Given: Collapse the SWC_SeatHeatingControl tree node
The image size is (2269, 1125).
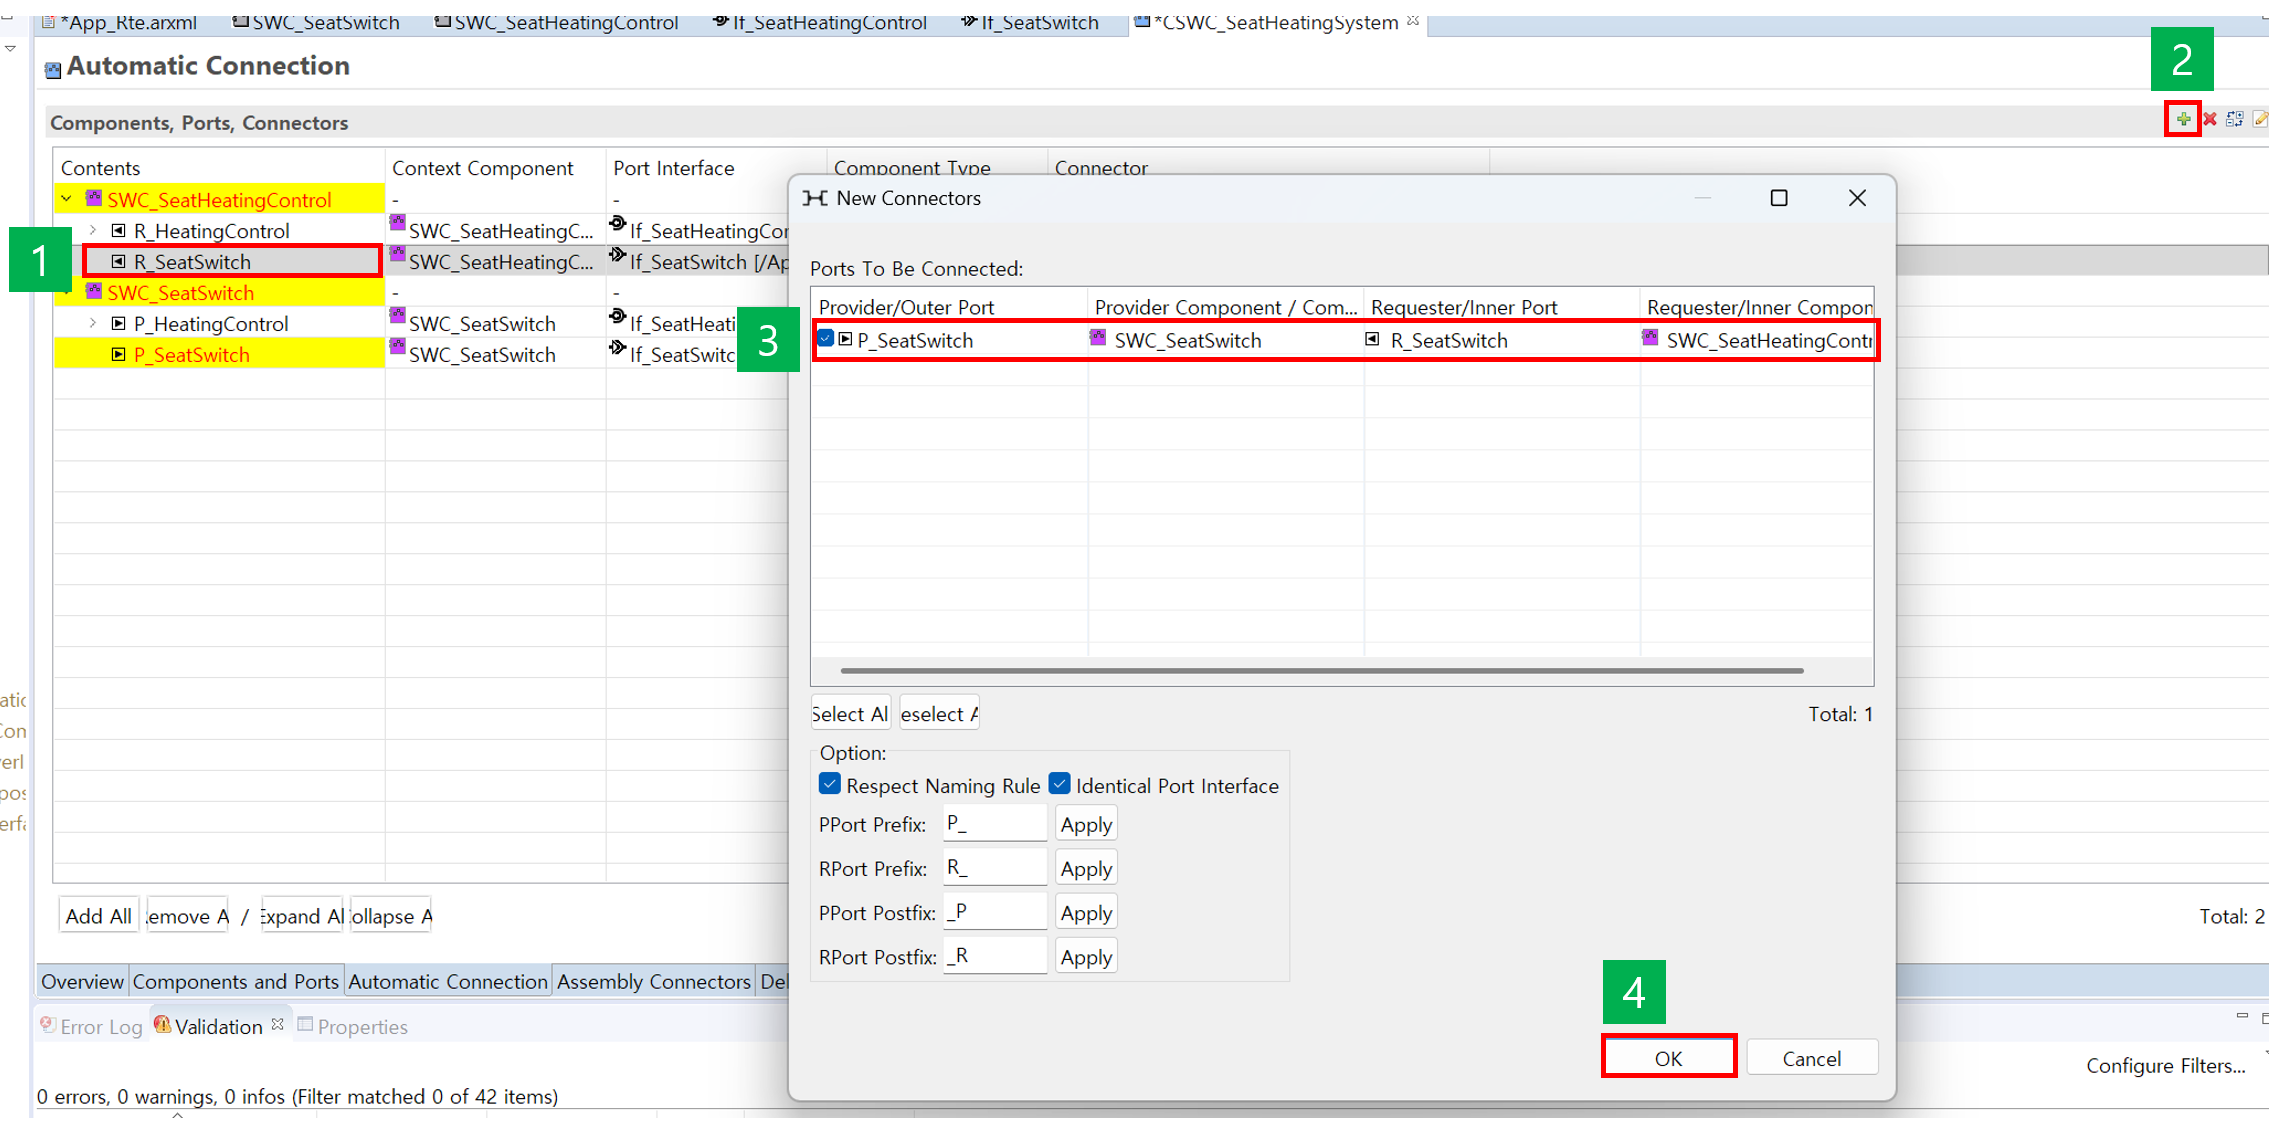Looking at the screenshot, I should coord(67,199).
